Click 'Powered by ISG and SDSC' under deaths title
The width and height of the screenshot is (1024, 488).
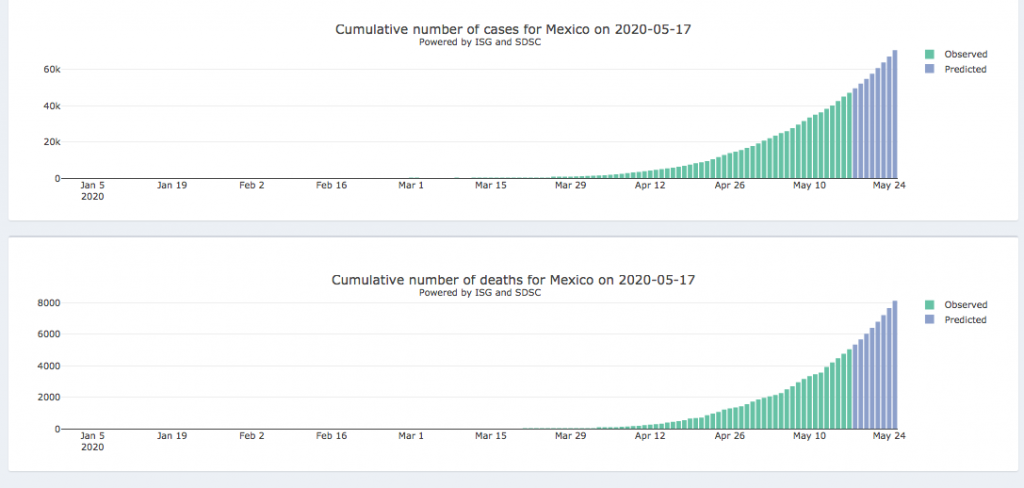[x=479, y=293]
